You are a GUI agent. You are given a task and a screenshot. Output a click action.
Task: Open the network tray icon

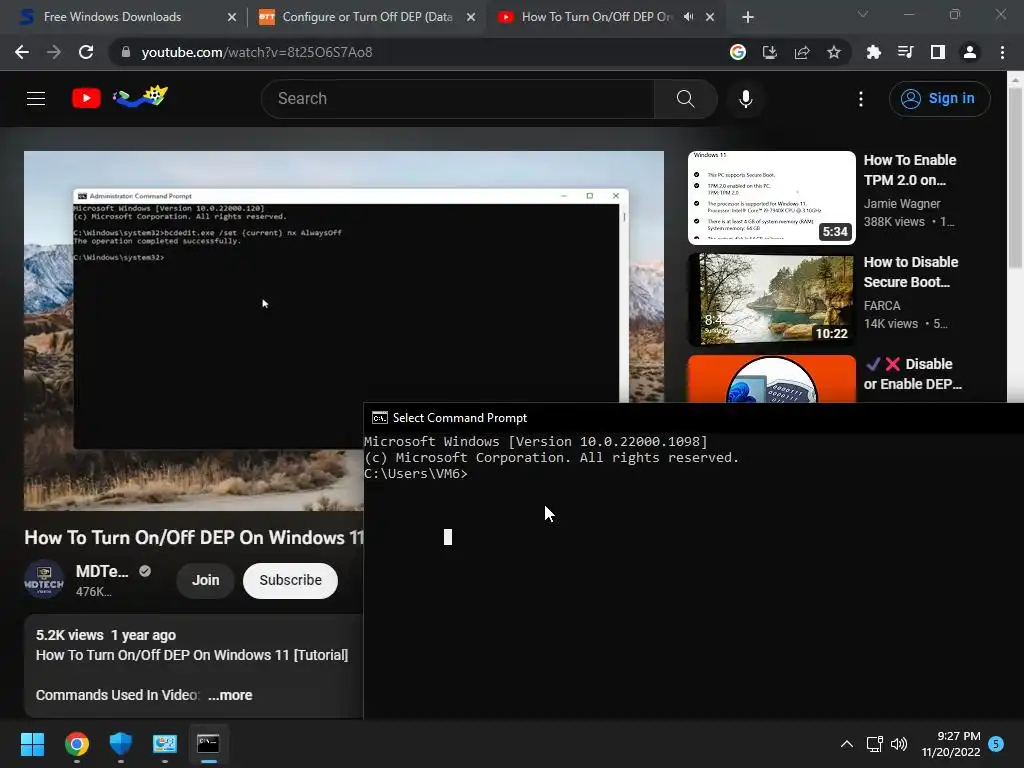tap(874, 743)
